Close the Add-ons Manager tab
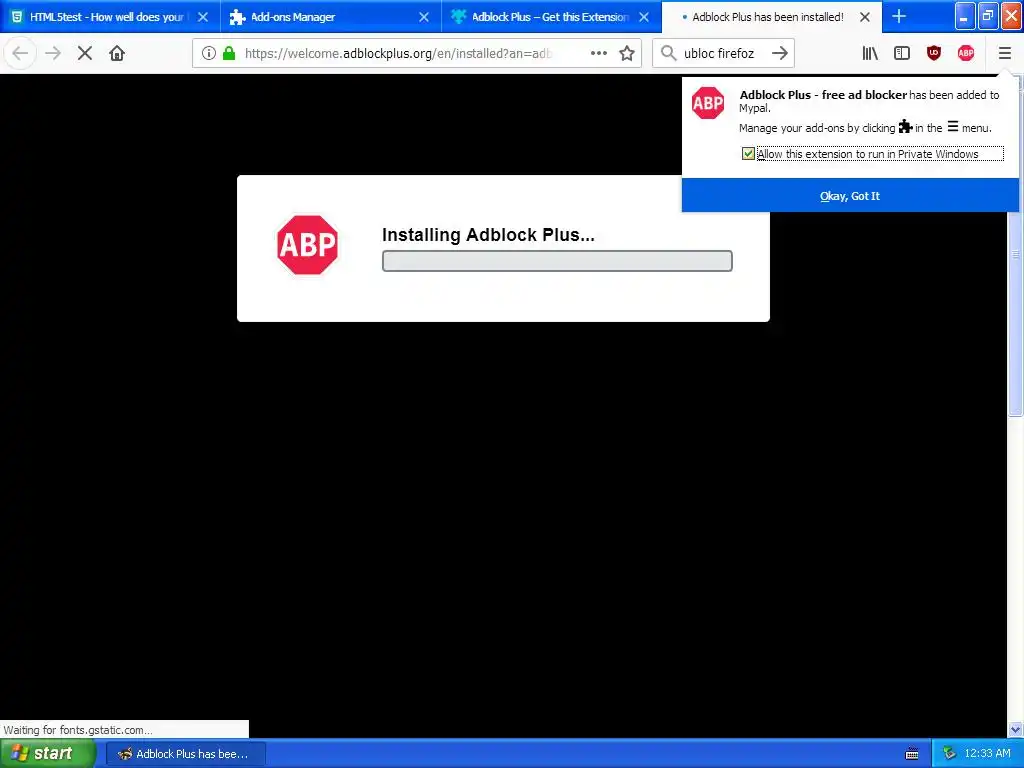1024x768 pixels. 424,17
